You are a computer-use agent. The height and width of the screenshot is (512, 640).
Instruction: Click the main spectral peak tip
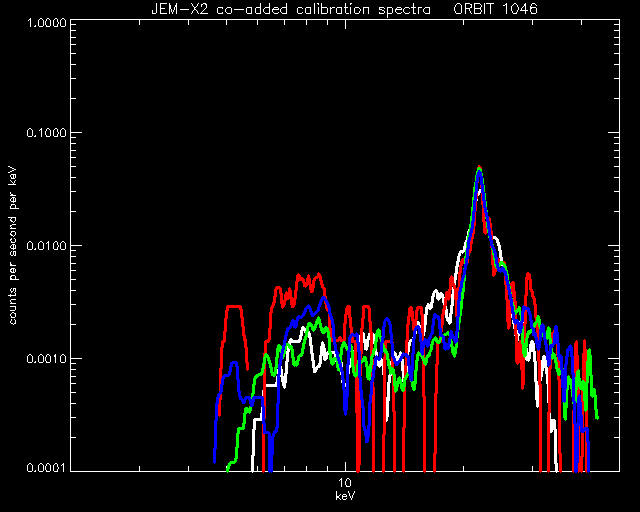[x=480, y=168]
